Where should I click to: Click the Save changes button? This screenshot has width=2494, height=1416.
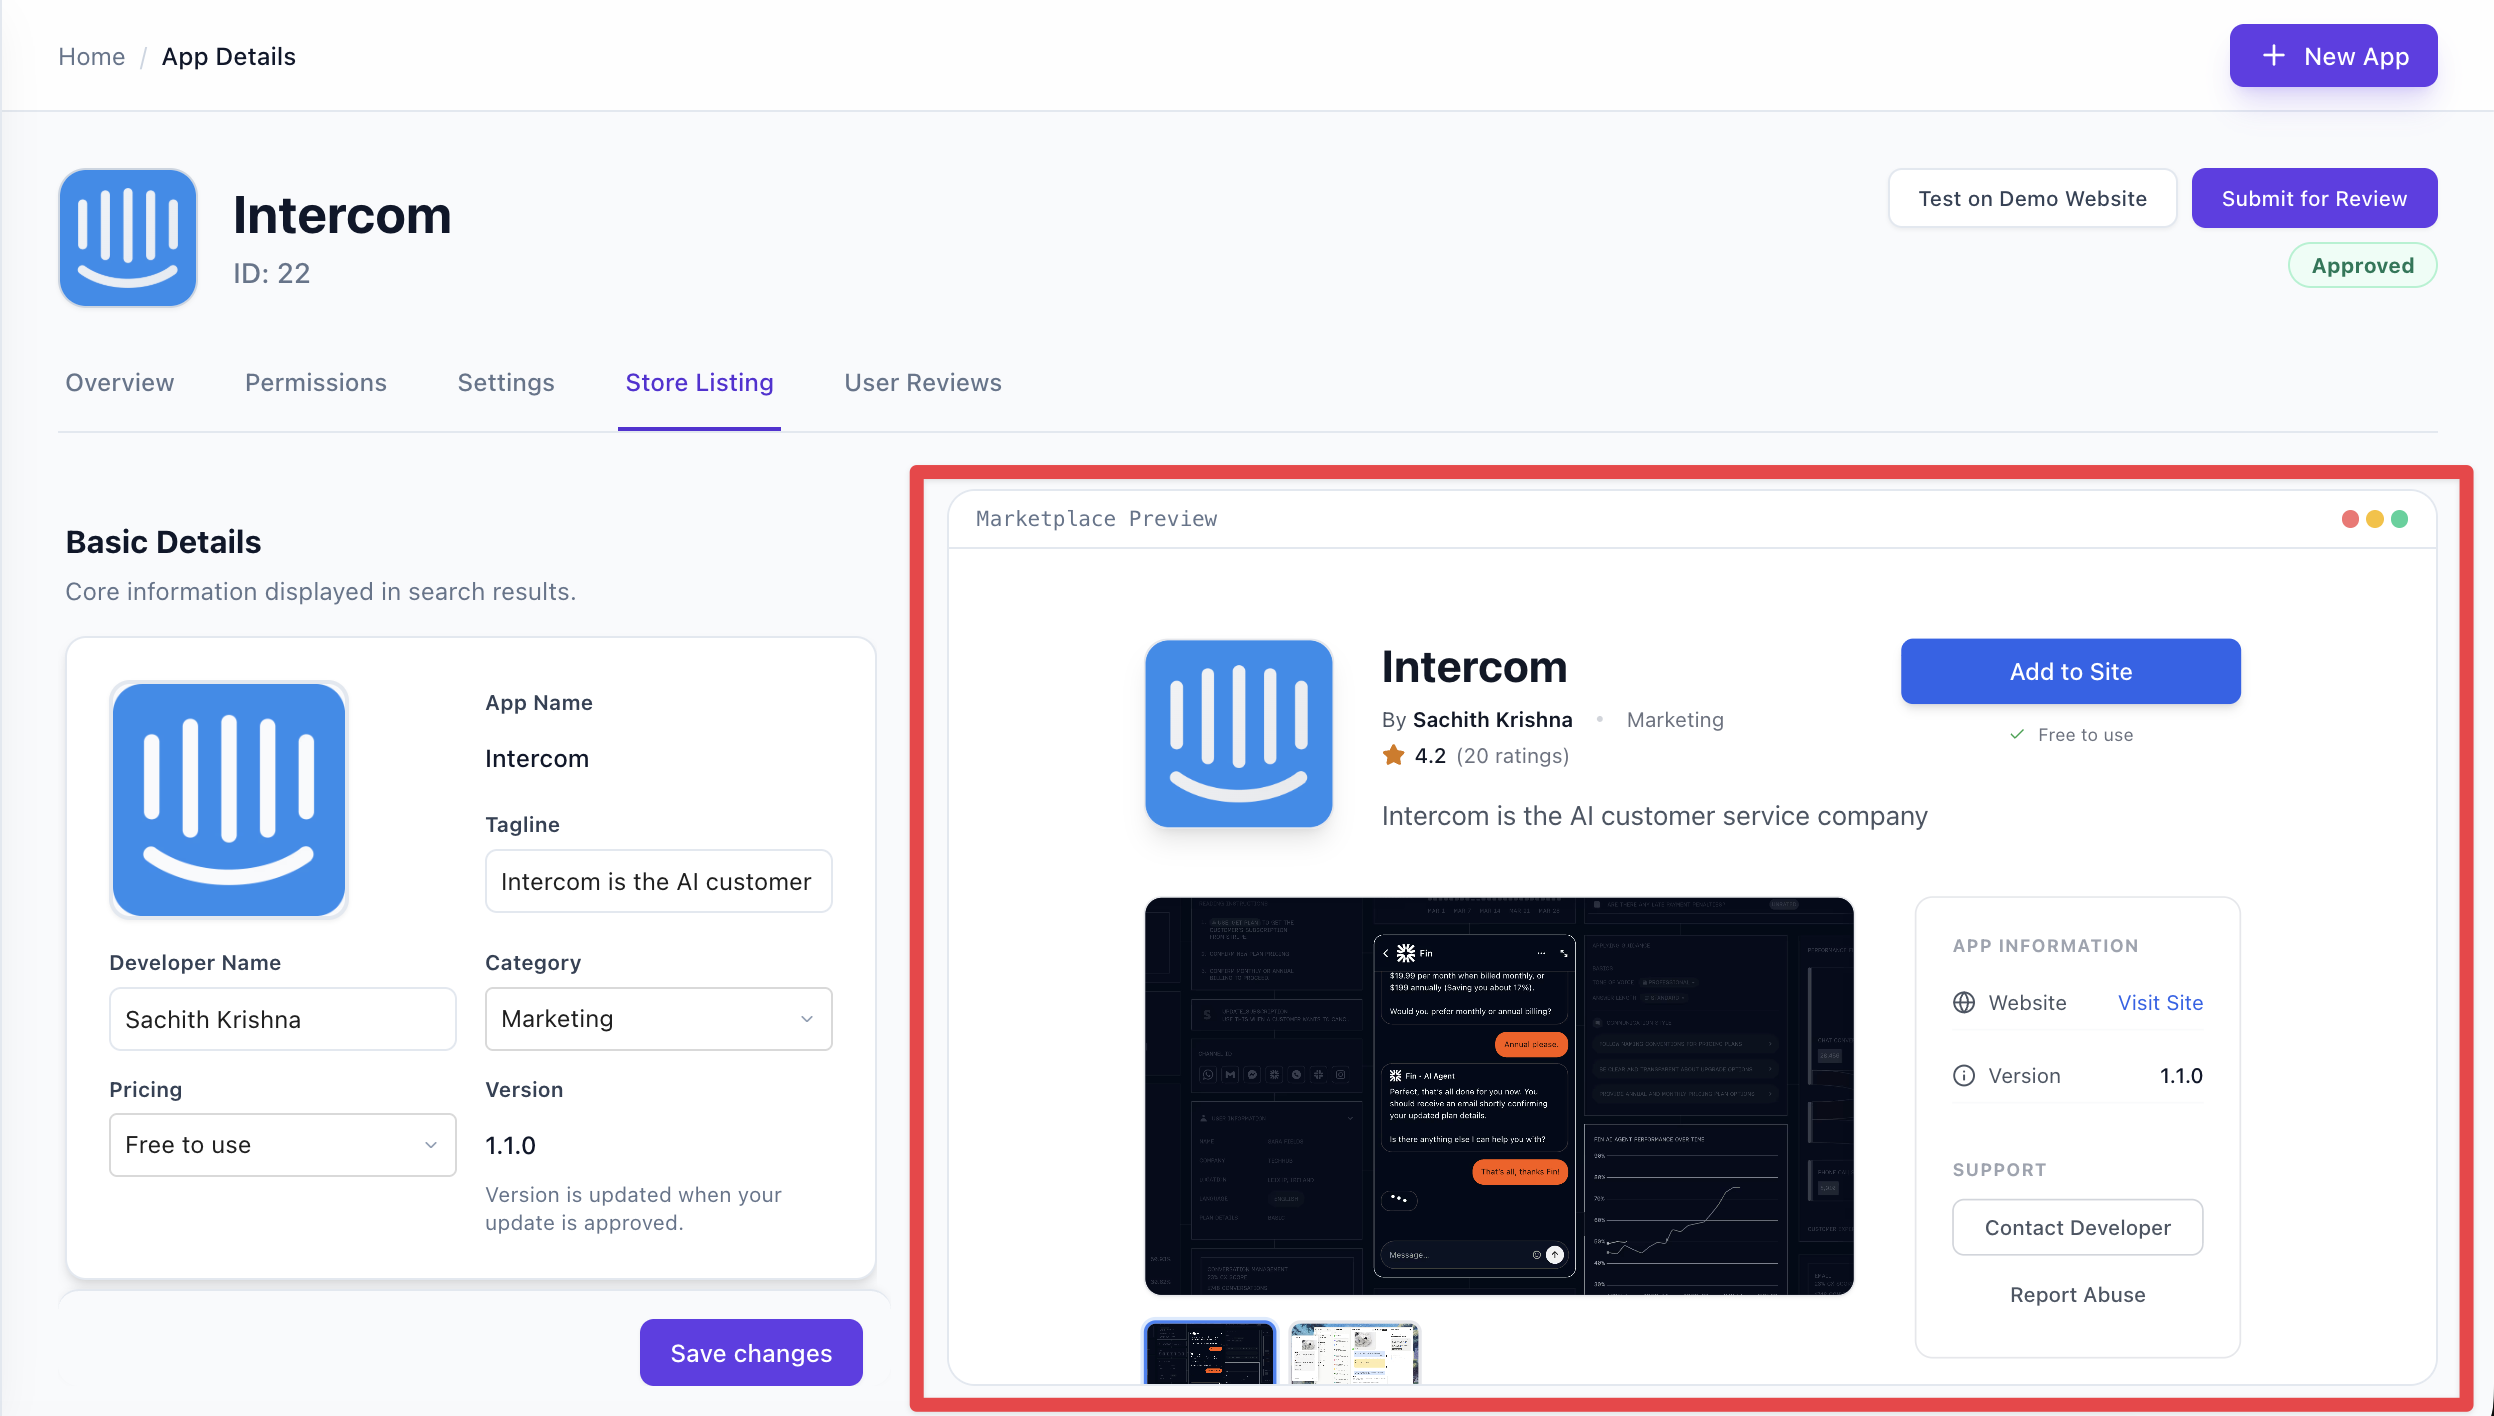click(x=749, y=1352)
